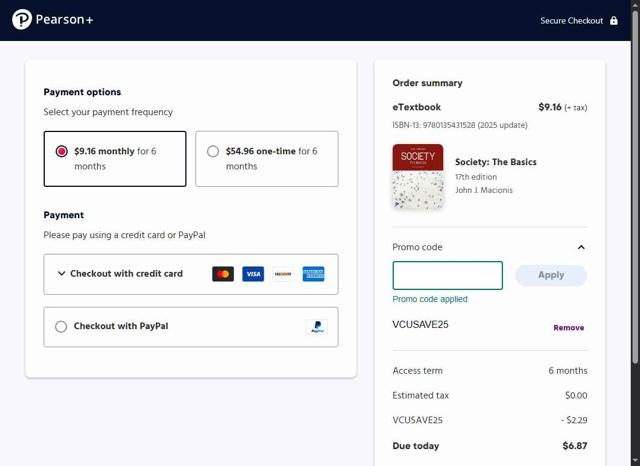Select the $9.16 monthly payment radio button

pos(62,151)
